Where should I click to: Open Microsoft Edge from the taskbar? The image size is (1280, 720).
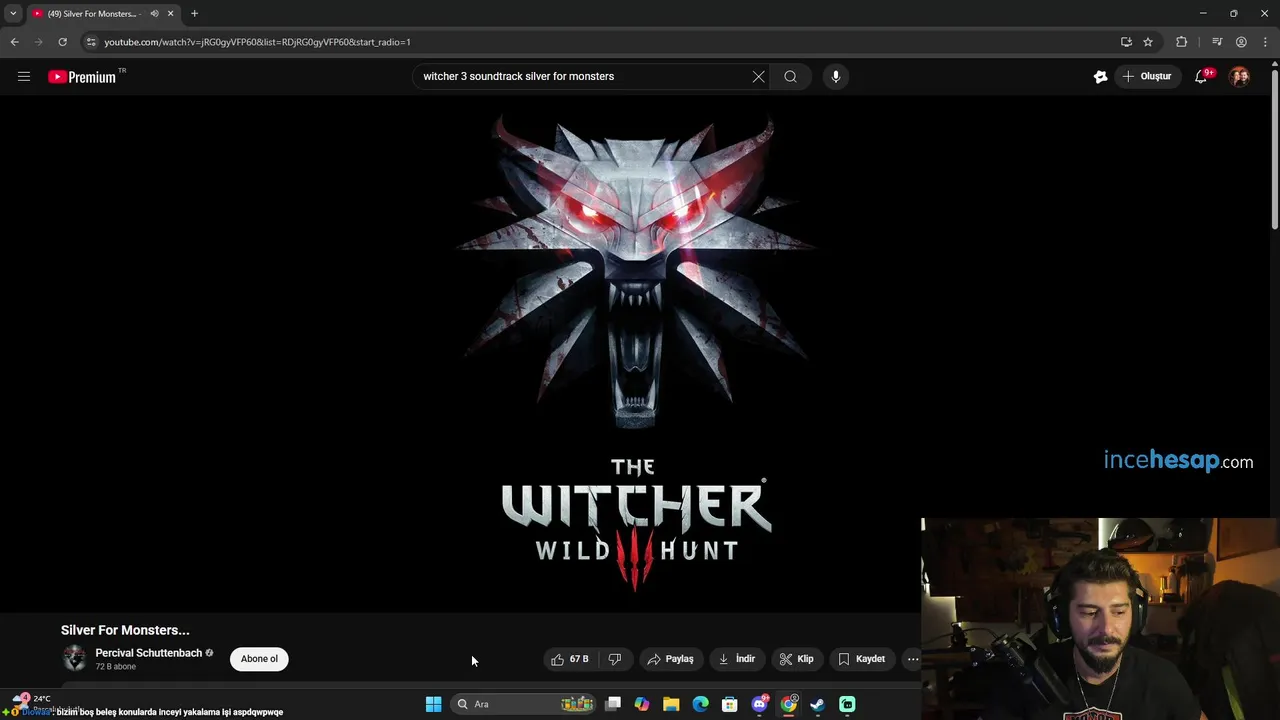tap(700, 704)
